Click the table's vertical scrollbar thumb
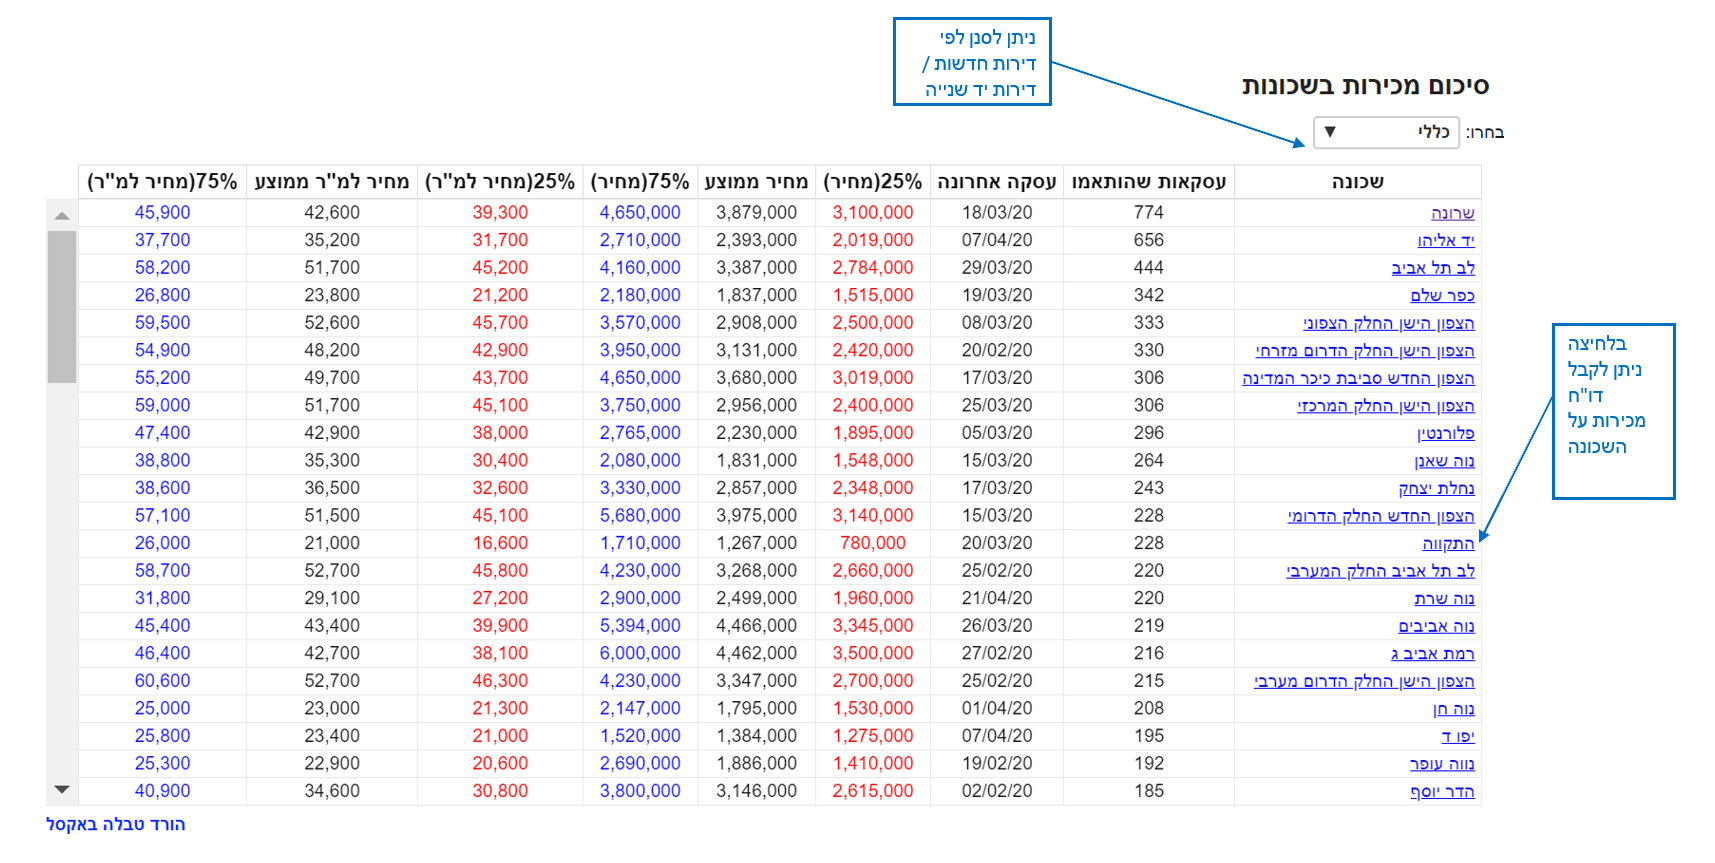 [62, 306]
